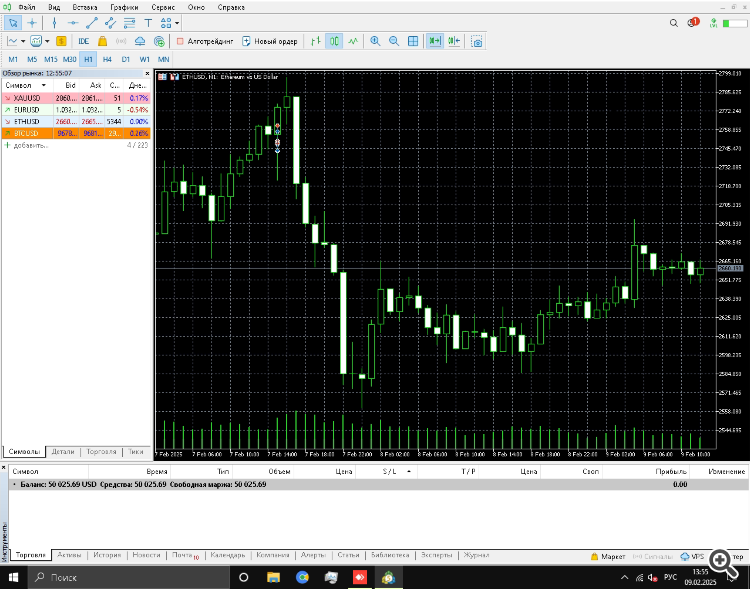
Task: Select the XAUUSD row in Market Watch
Action: [76, 98]
